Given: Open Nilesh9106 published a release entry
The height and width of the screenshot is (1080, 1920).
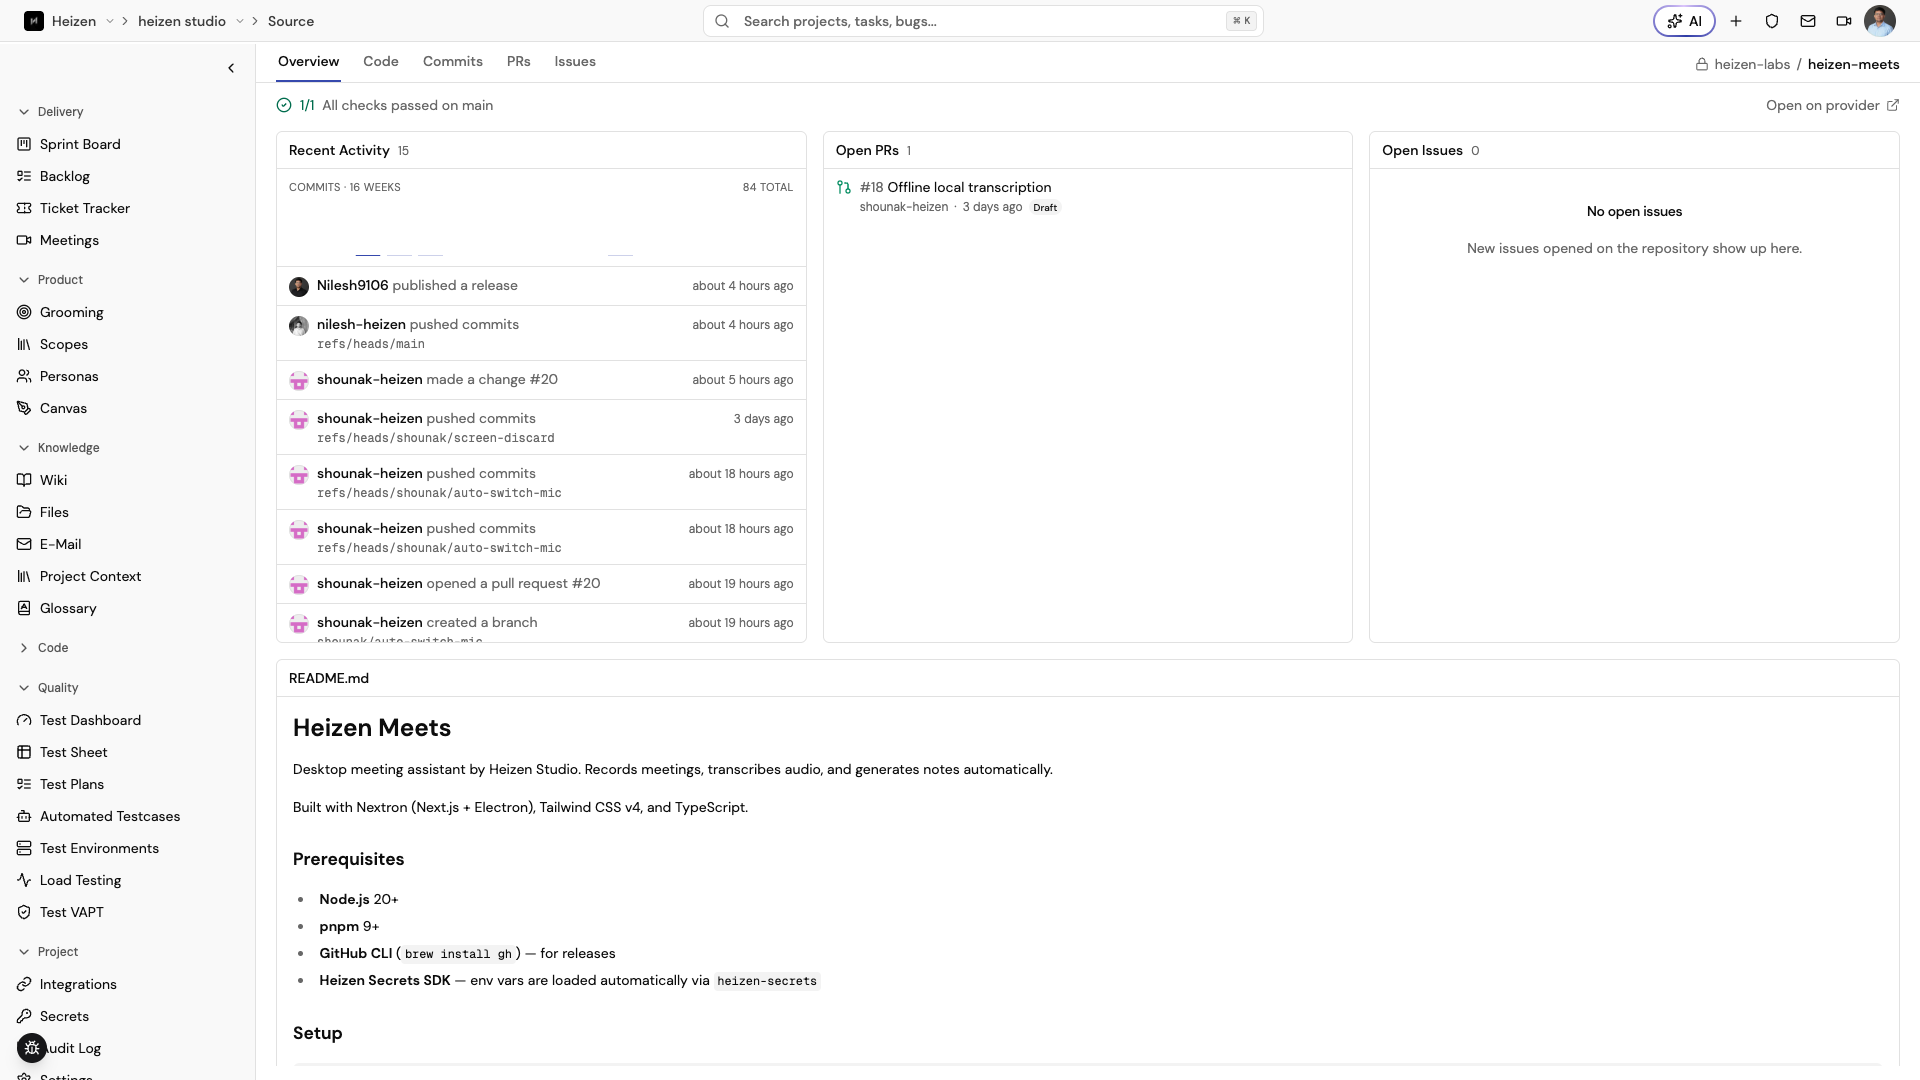Looking at the screenshot, I should point(541,286).
